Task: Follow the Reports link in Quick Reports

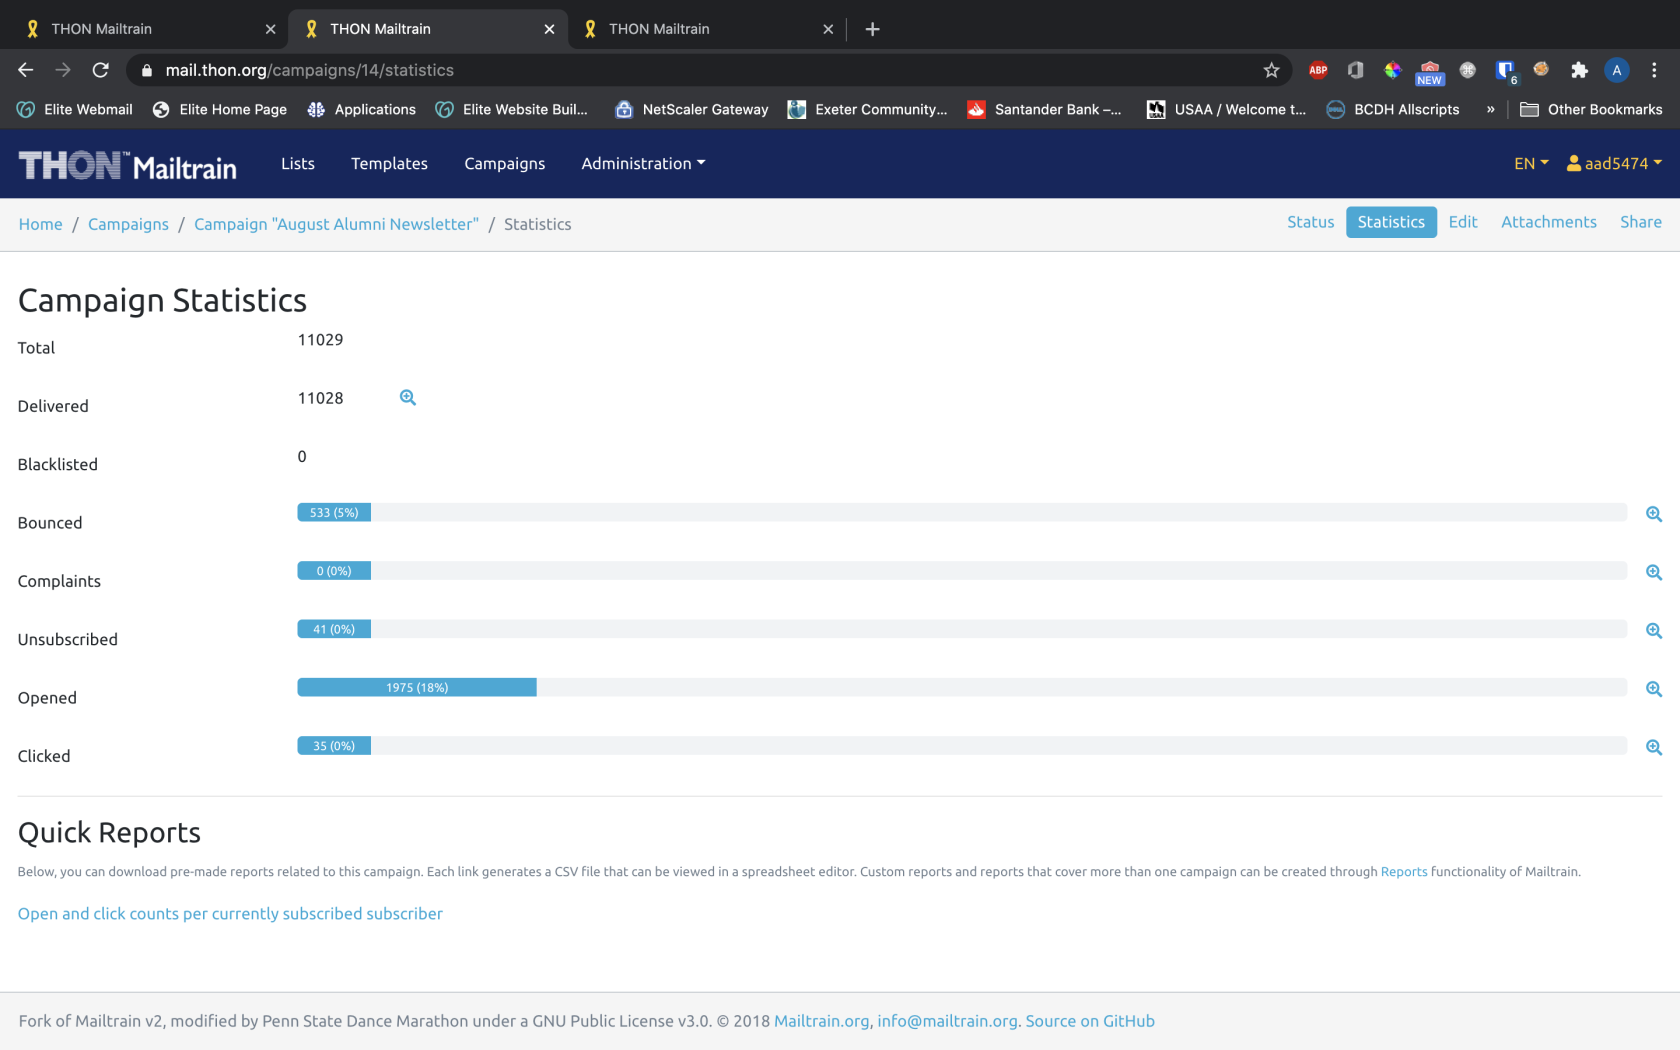Action: 1404,871
